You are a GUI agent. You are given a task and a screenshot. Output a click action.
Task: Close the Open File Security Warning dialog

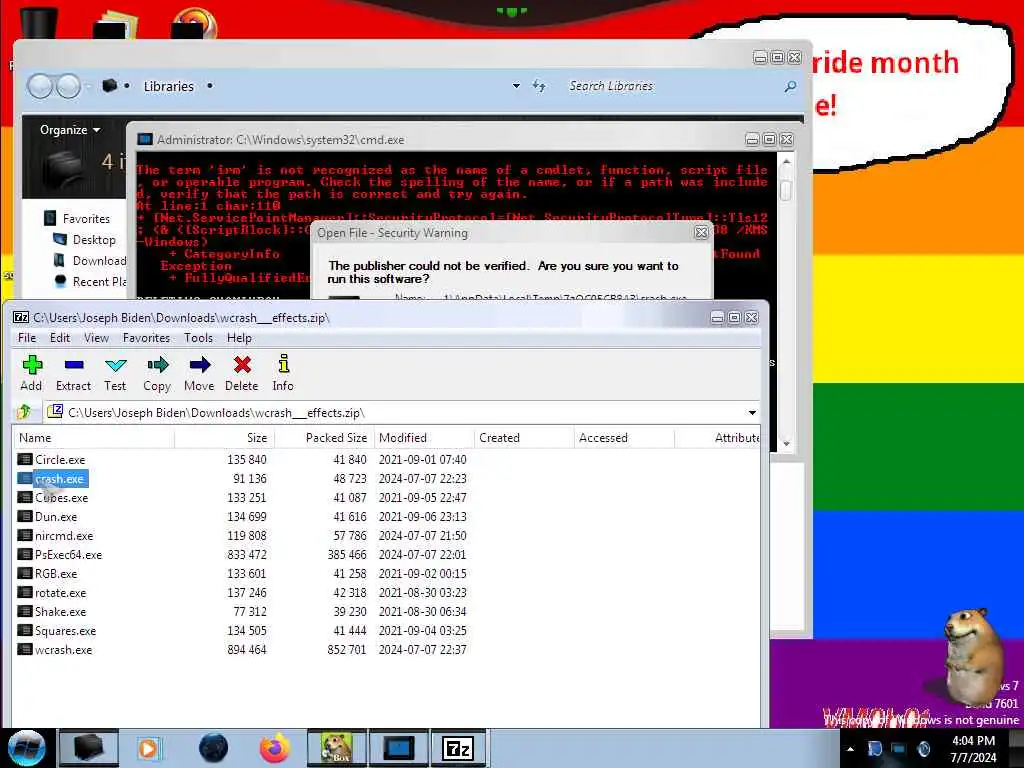click(x=701, y=232)
